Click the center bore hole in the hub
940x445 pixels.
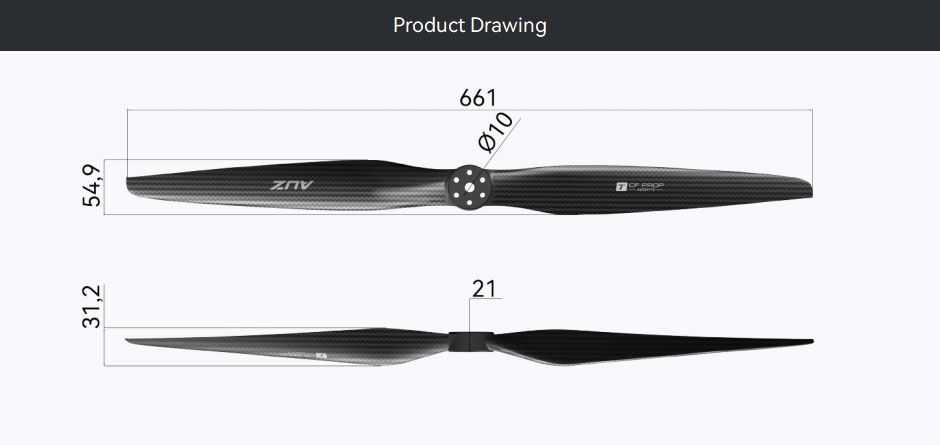pyautogui.click(x=469, y=187)
